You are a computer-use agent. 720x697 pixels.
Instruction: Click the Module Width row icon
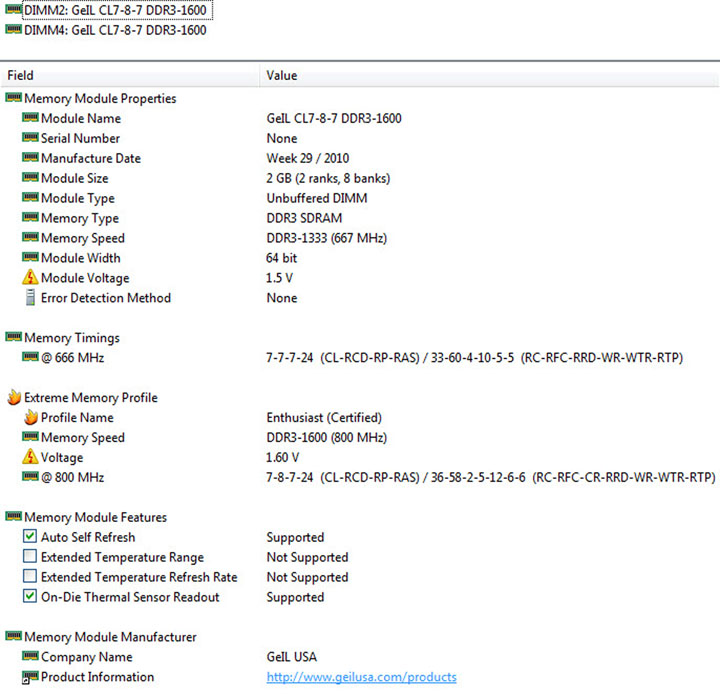coord(30,257)
